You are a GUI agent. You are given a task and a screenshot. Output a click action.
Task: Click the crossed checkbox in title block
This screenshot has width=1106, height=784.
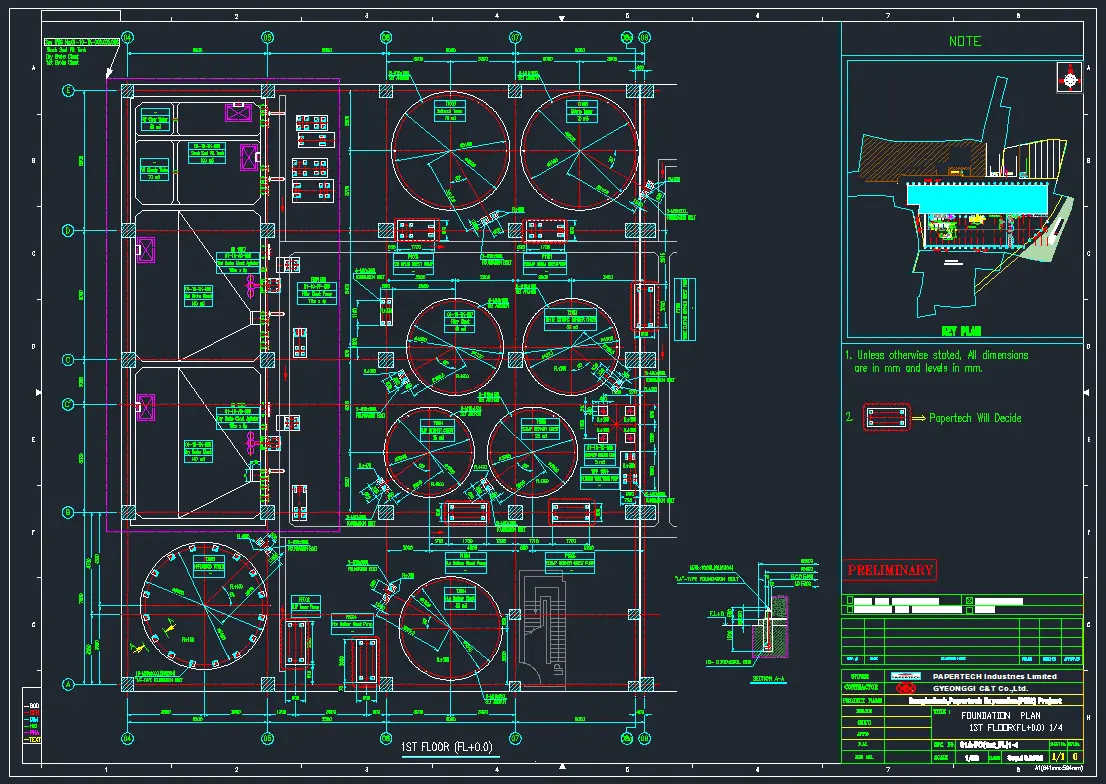[x=968, y=601]
